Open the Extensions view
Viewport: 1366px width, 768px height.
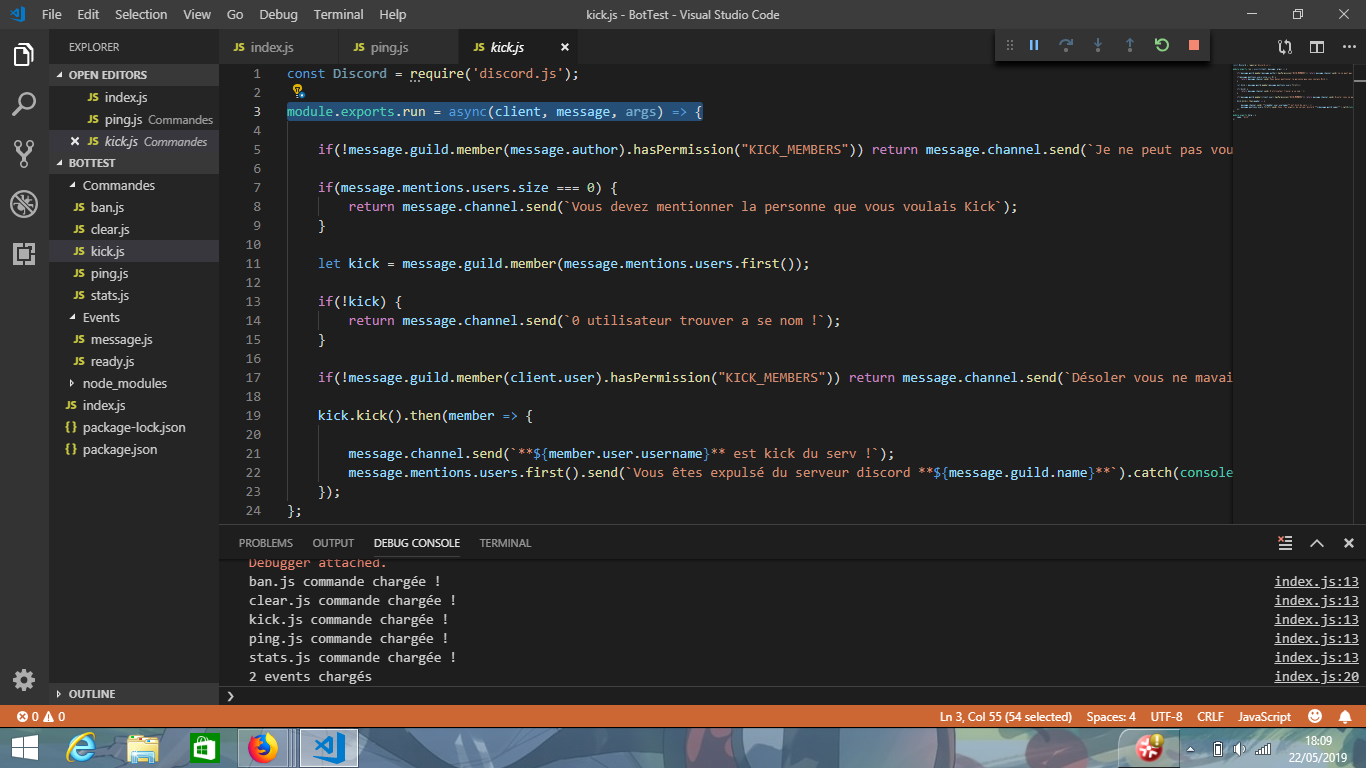(x=24, y=254)
